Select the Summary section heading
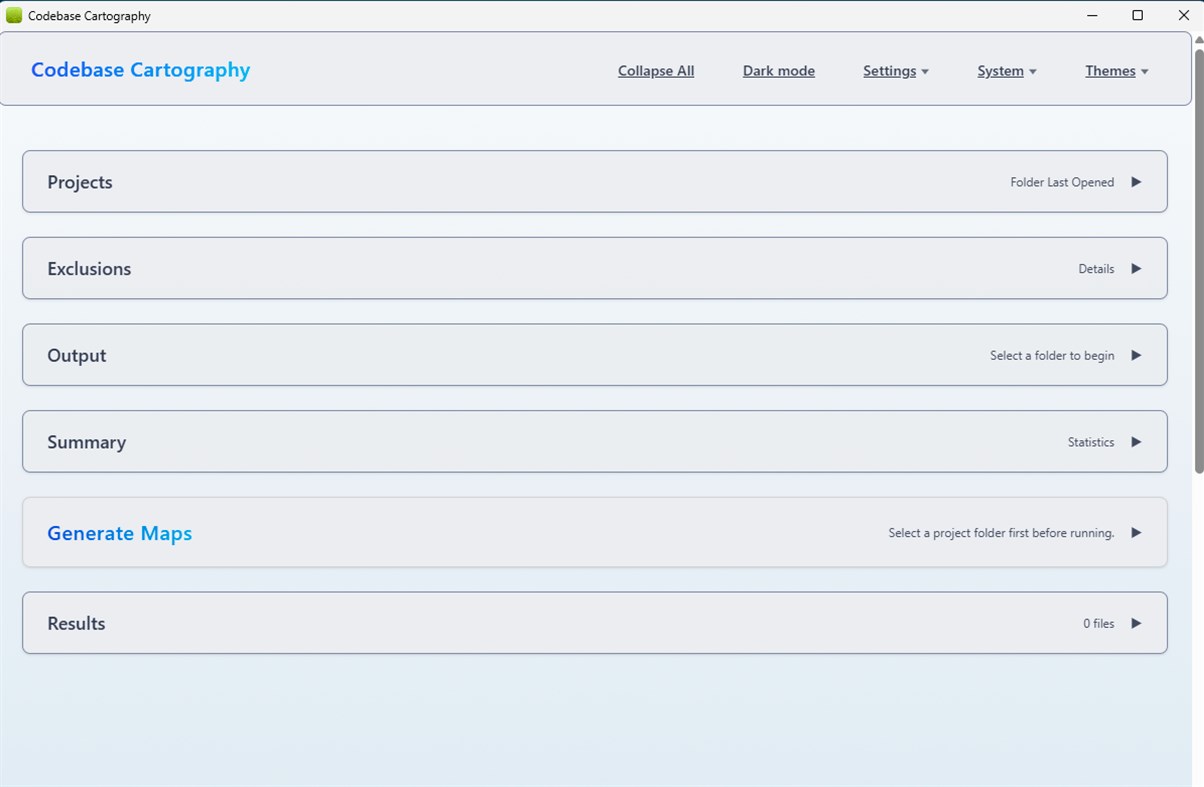 87,442
